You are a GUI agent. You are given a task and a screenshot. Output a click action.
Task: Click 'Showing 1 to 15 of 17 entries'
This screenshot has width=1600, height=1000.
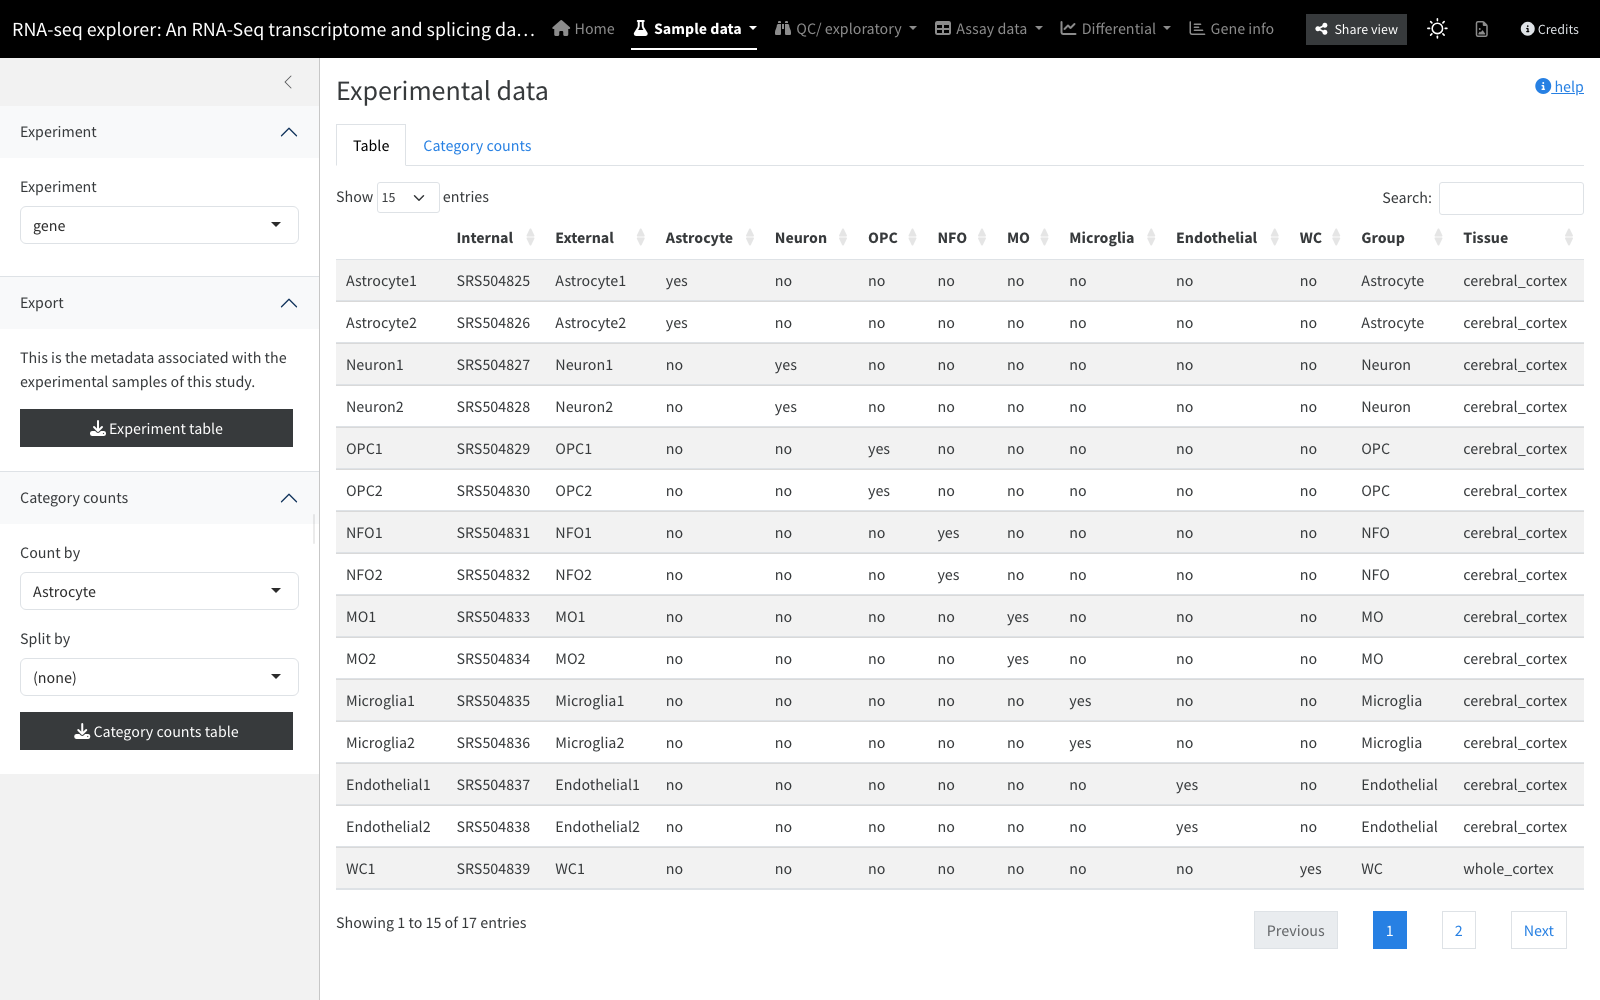[x=431, y=923]
